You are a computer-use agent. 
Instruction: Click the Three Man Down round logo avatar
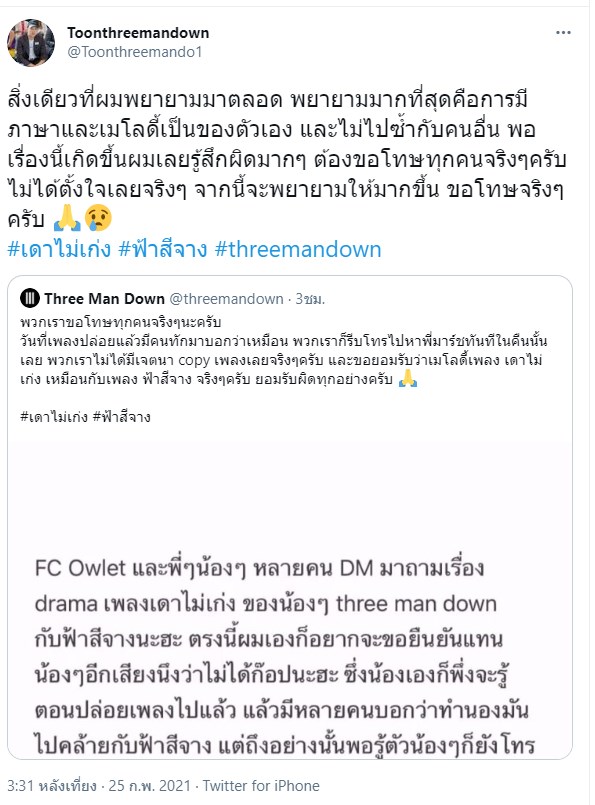click(x=29, y=298)
